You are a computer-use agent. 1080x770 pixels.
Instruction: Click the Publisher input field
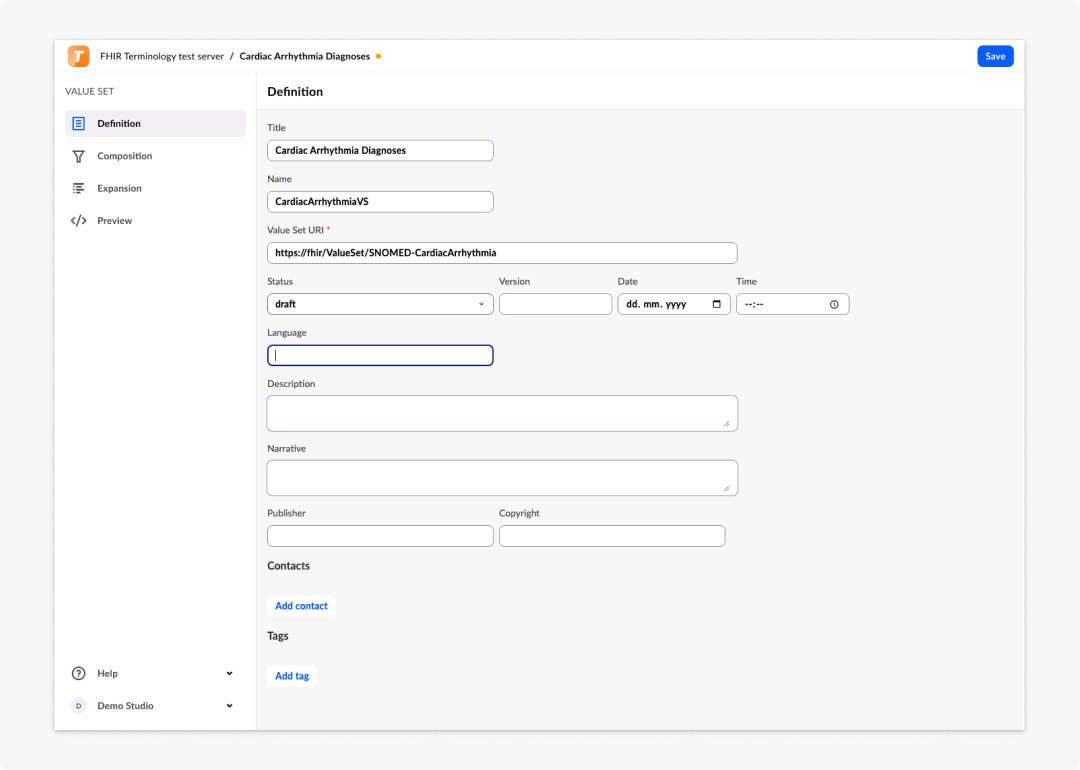[380, 536]
